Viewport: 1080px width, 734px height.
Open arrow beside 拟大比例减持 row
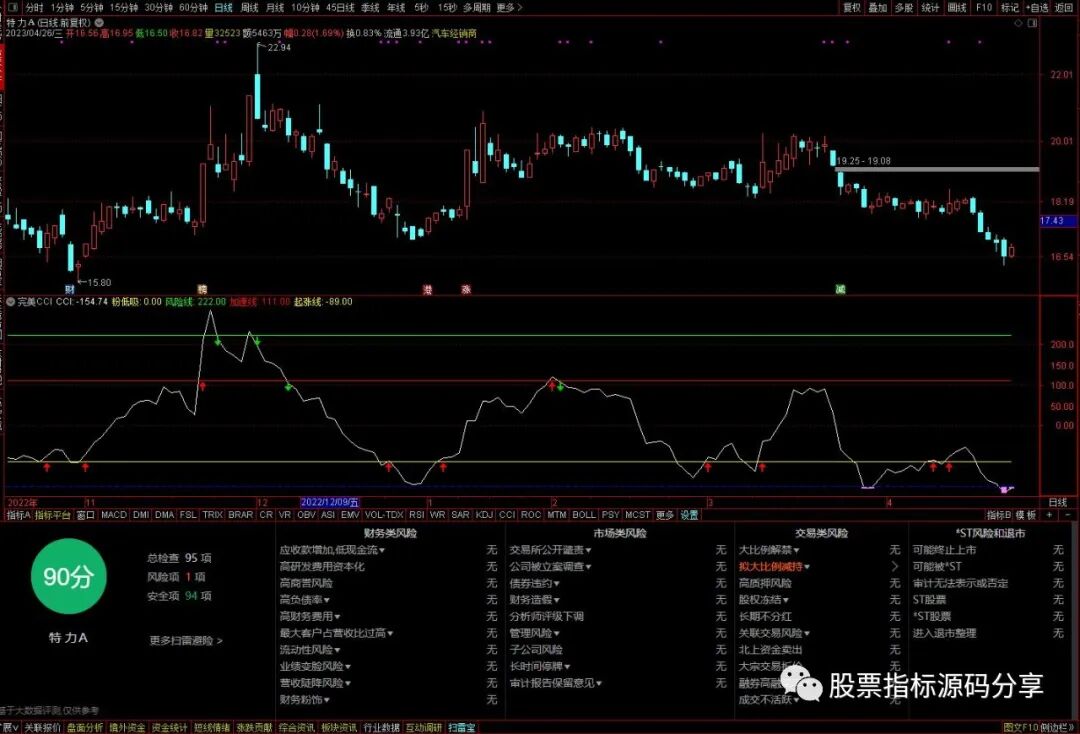click(x=895, y=566)
